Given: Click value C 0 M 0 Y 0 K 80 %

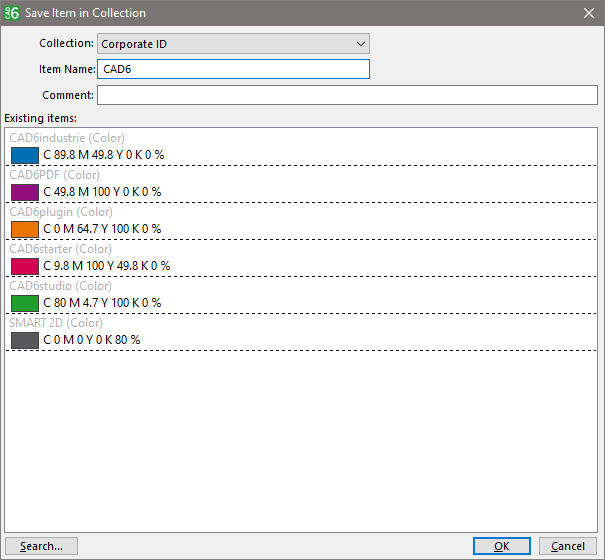Looking at the screenshot, I should 92,340.
